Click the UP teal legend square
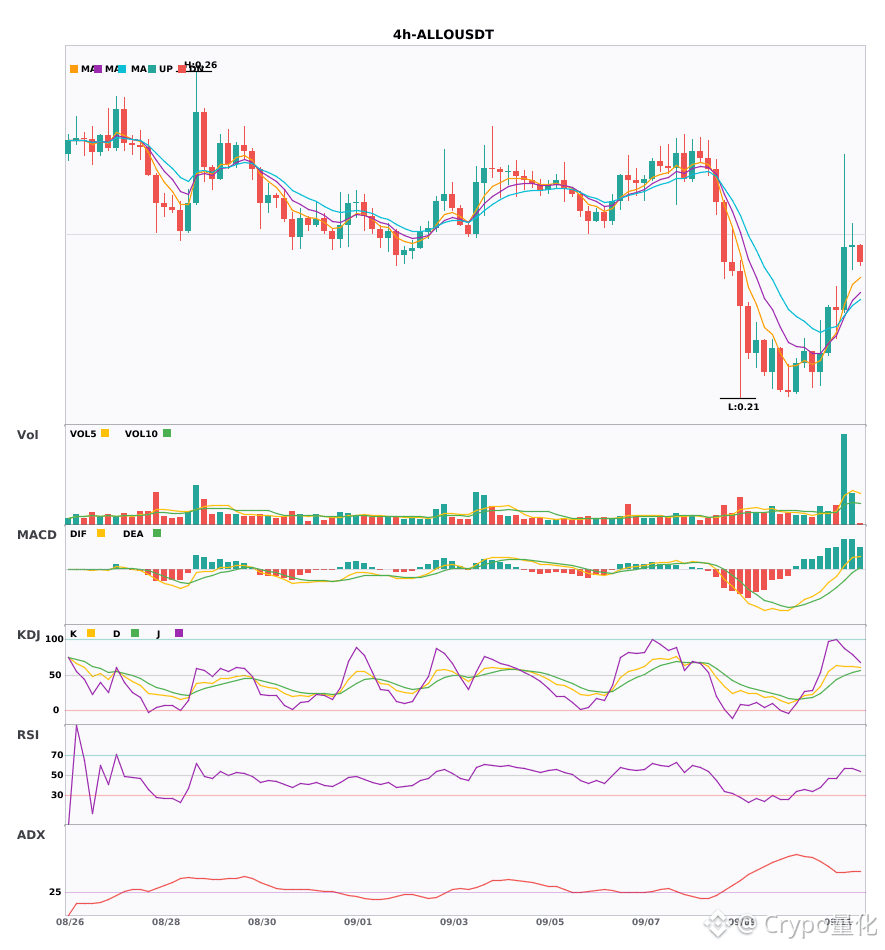This screenshot has width=885, height=950. tap(152, 69)
